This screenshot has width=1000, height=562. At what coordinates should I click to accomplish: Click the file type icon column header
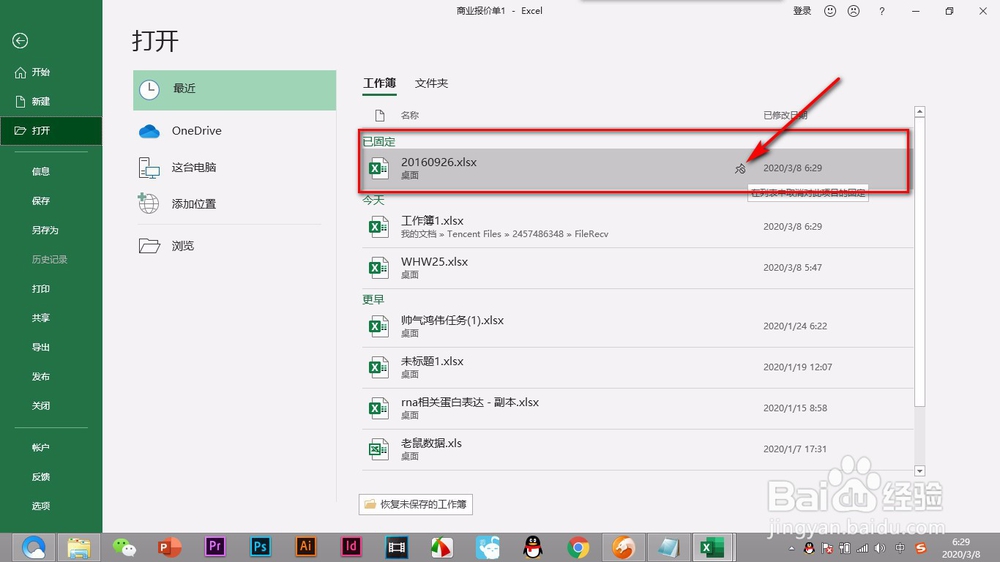(380, 115)
